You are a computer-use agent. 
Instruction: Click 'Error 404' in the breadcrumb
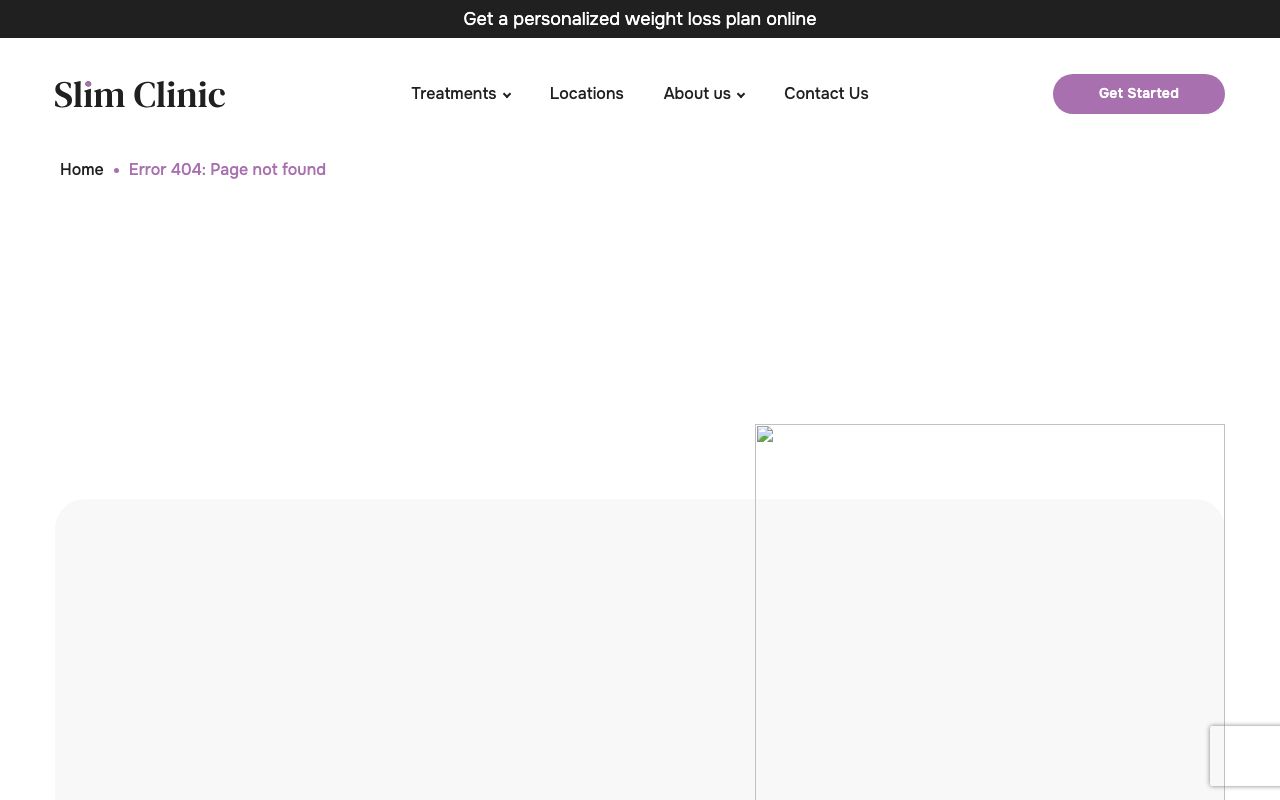click(x=166, y=169)
